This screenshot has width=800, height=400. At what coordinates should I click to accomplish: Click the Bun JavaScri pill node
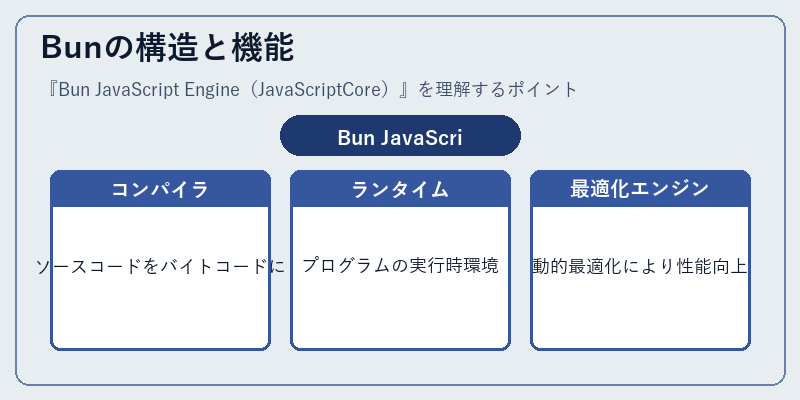click(400, 136)
